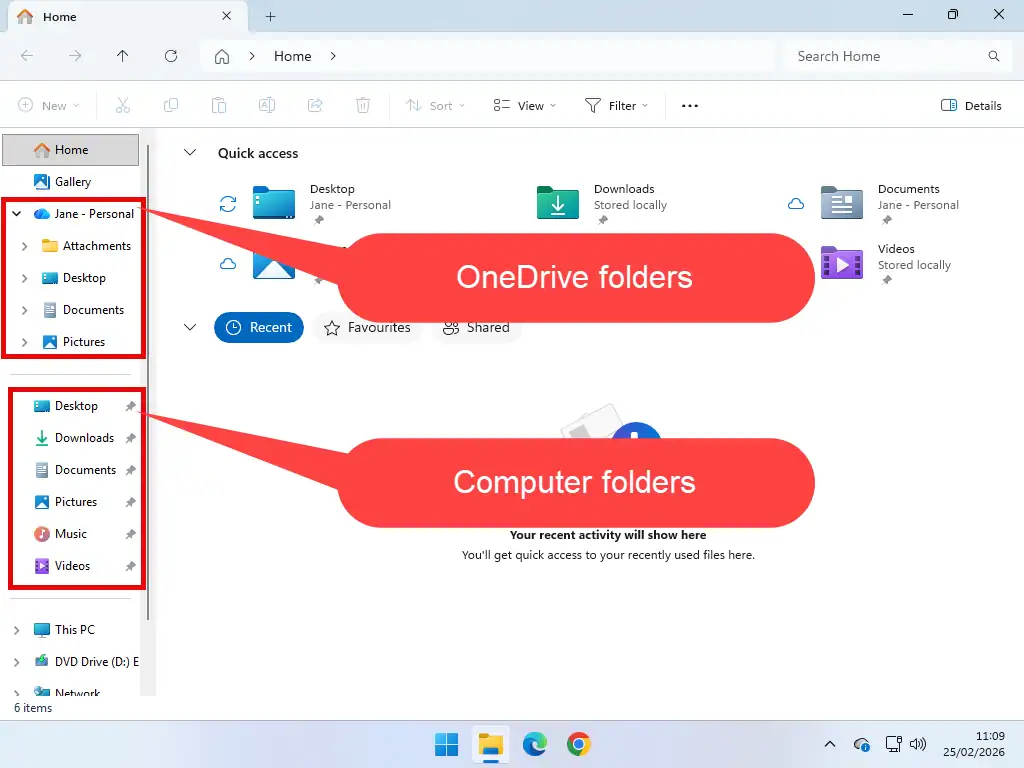1024x768 pixels.
Task: Unpin Music from Quick access
Action: point(130,533)
